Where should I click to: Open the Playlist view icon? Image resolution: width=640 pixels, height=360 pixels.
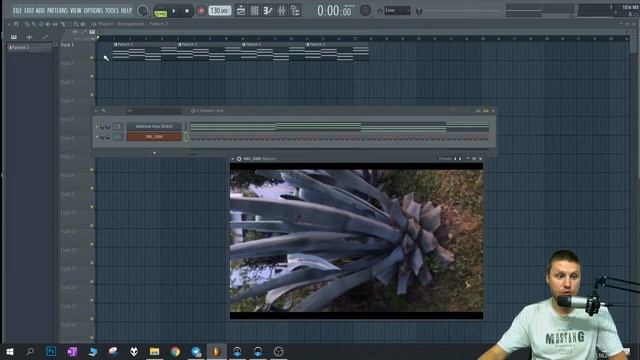[241, 11]
